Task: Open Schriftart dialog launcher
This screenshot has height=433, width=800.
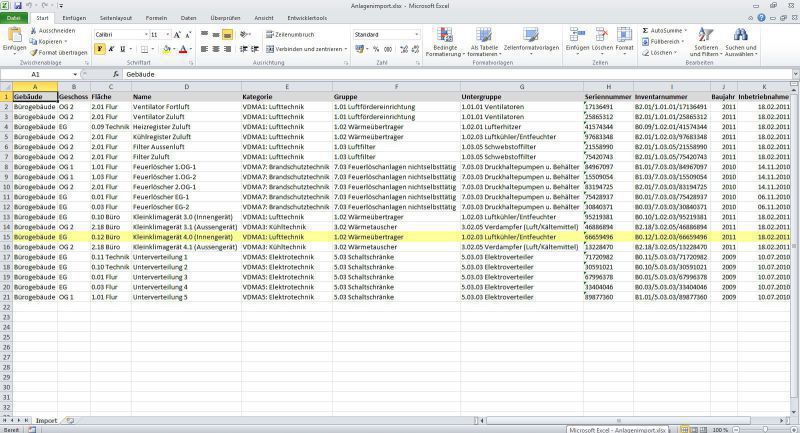Action: (192, 63)
